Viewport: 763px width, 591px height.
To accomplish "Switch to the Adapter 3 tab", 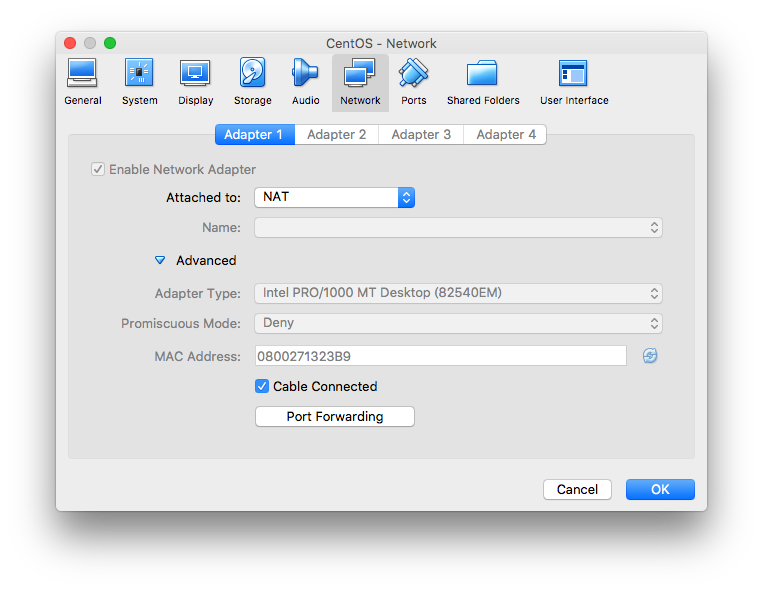I will [421, 135].
